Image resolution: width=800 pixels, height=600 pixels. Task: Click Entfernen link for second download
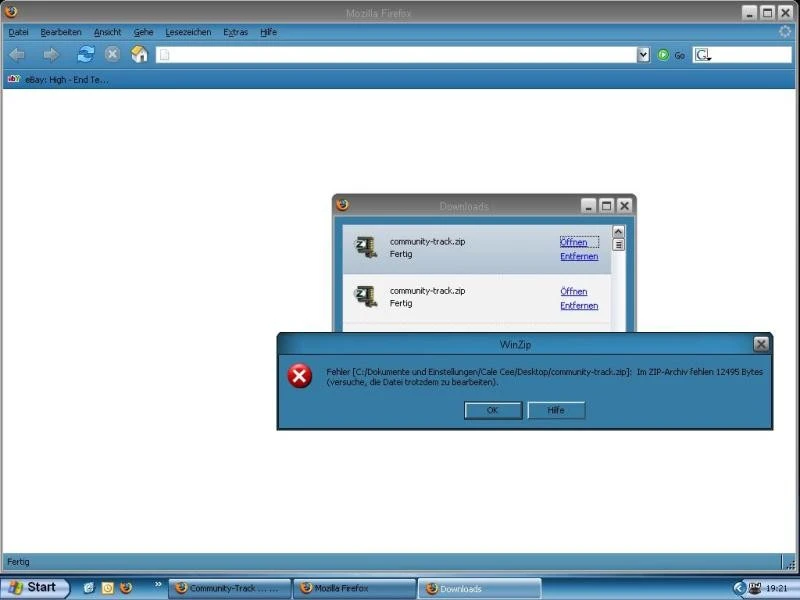[x=579, y=306]
